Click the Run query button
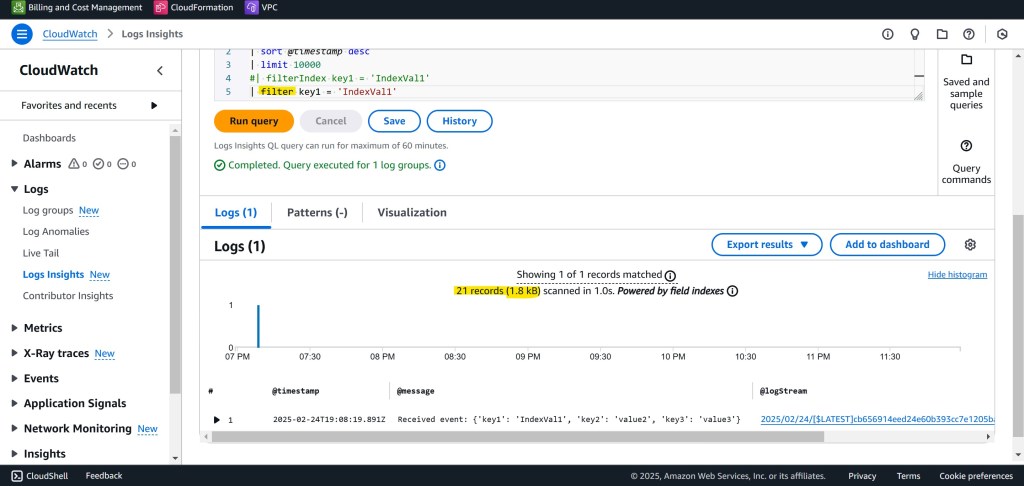Image resolution: width=1024 pixels, height=486 pixels. [253, 121]
